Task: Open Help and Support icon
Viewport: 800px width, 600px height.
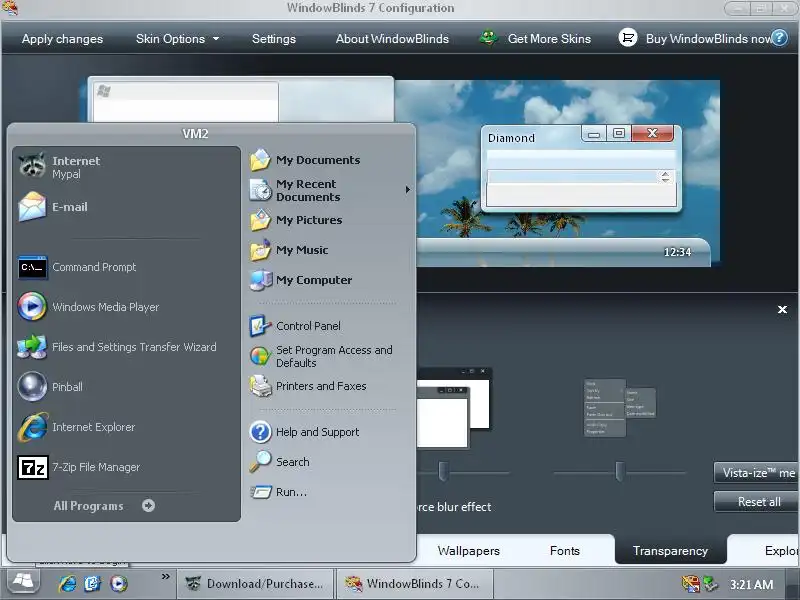Action: (260, 432)
